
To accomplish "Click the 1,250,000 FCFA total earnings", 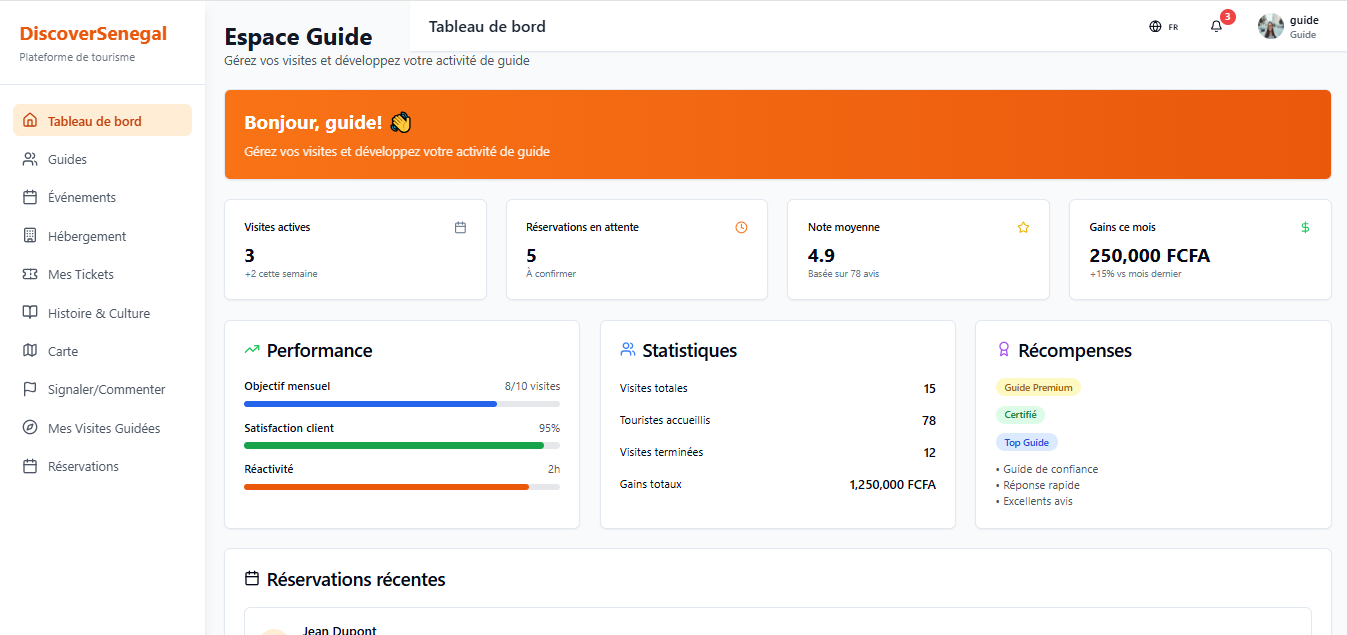I will pos(892,484).
